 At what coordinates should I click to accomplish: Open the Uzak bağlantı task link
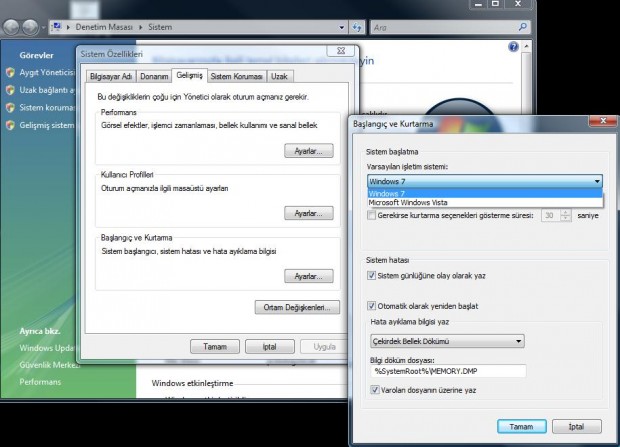pos(47,90)
